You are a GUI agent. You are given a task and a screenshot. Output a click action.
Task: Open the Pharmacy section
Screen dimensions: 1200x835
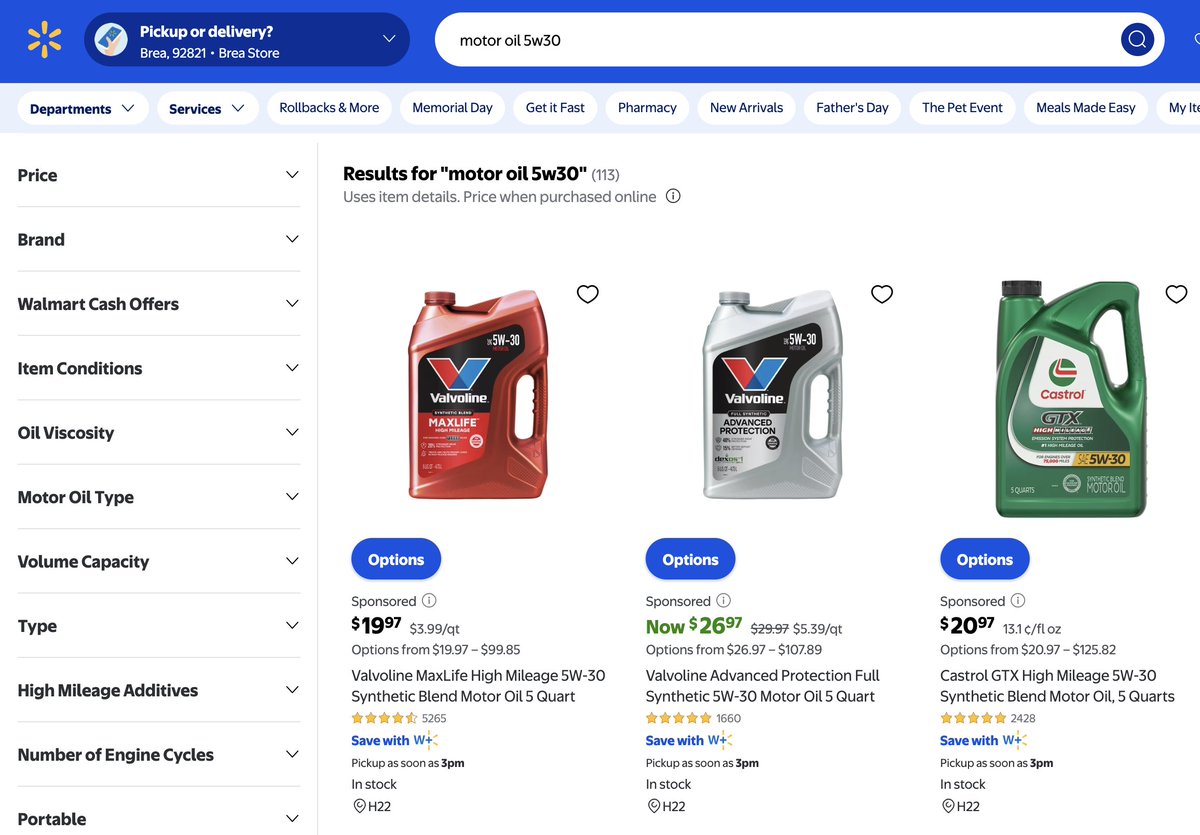pyautogui.click(x=647, y=108)
